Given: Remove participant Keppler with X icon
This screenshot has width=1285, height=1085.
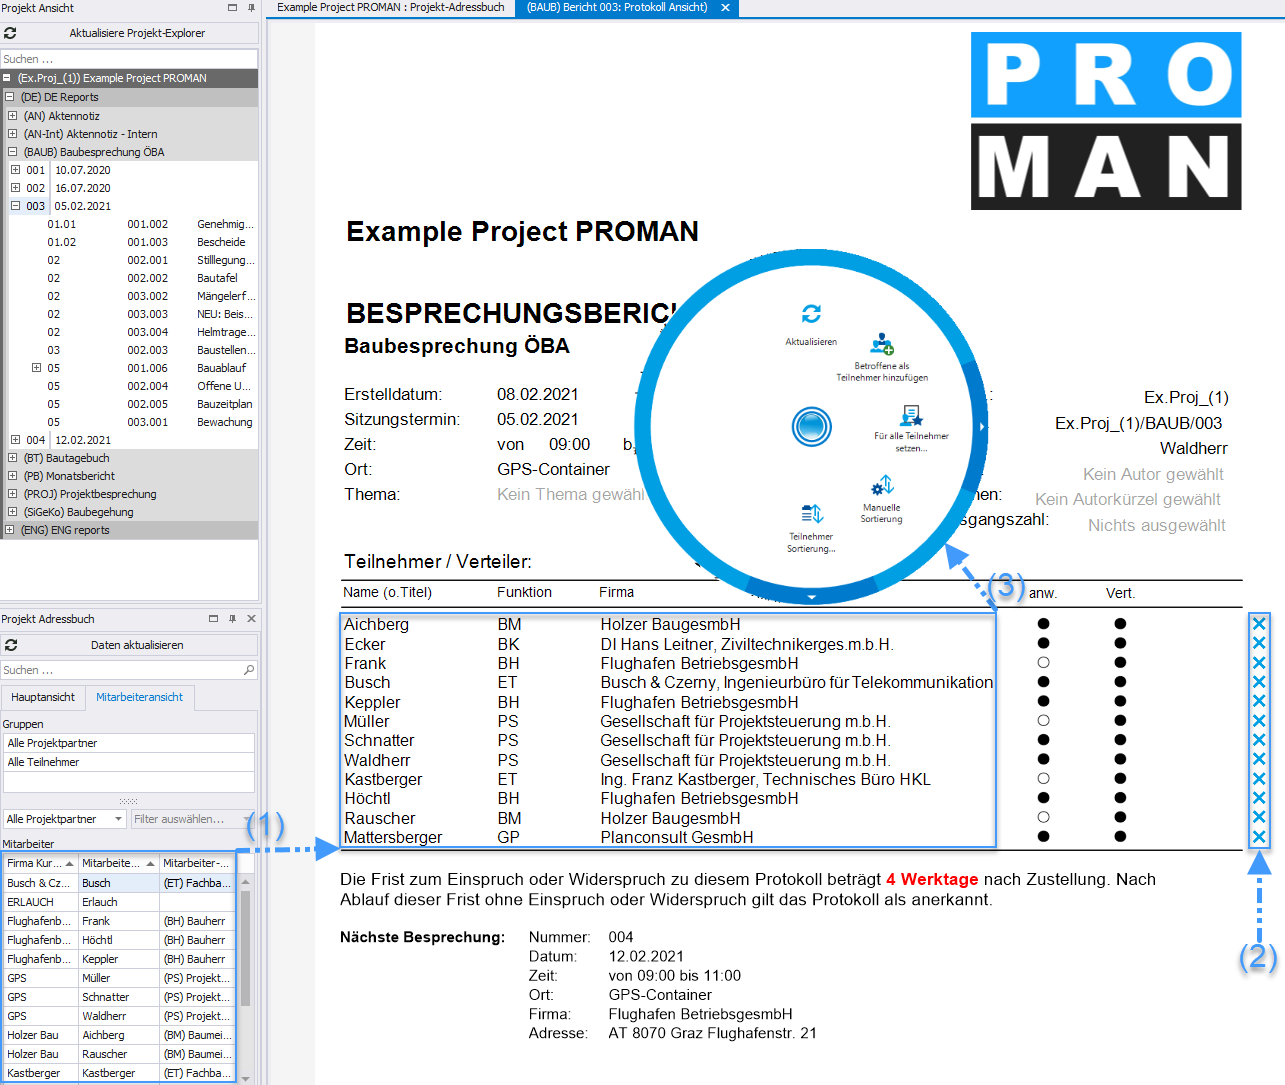Looking at the screenshot, I should click(x=1259, y=701).
